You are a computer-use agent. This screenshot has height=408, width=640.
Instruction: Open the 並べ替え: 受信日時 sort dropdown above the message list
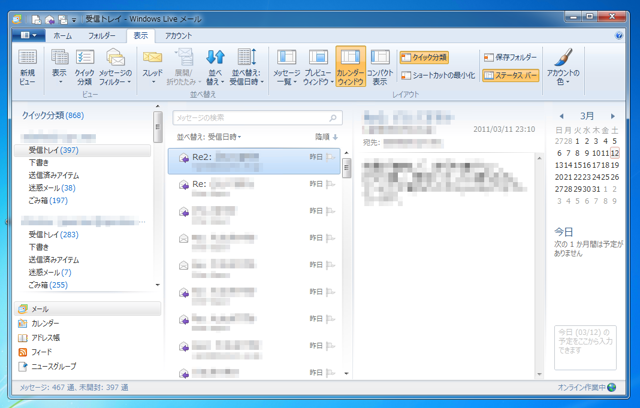pos(209,137)
